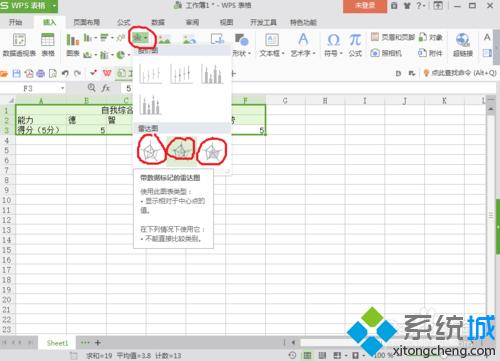Click the horizontal scrollbar left arrow
500x361 pixels.
coord(294,342)
